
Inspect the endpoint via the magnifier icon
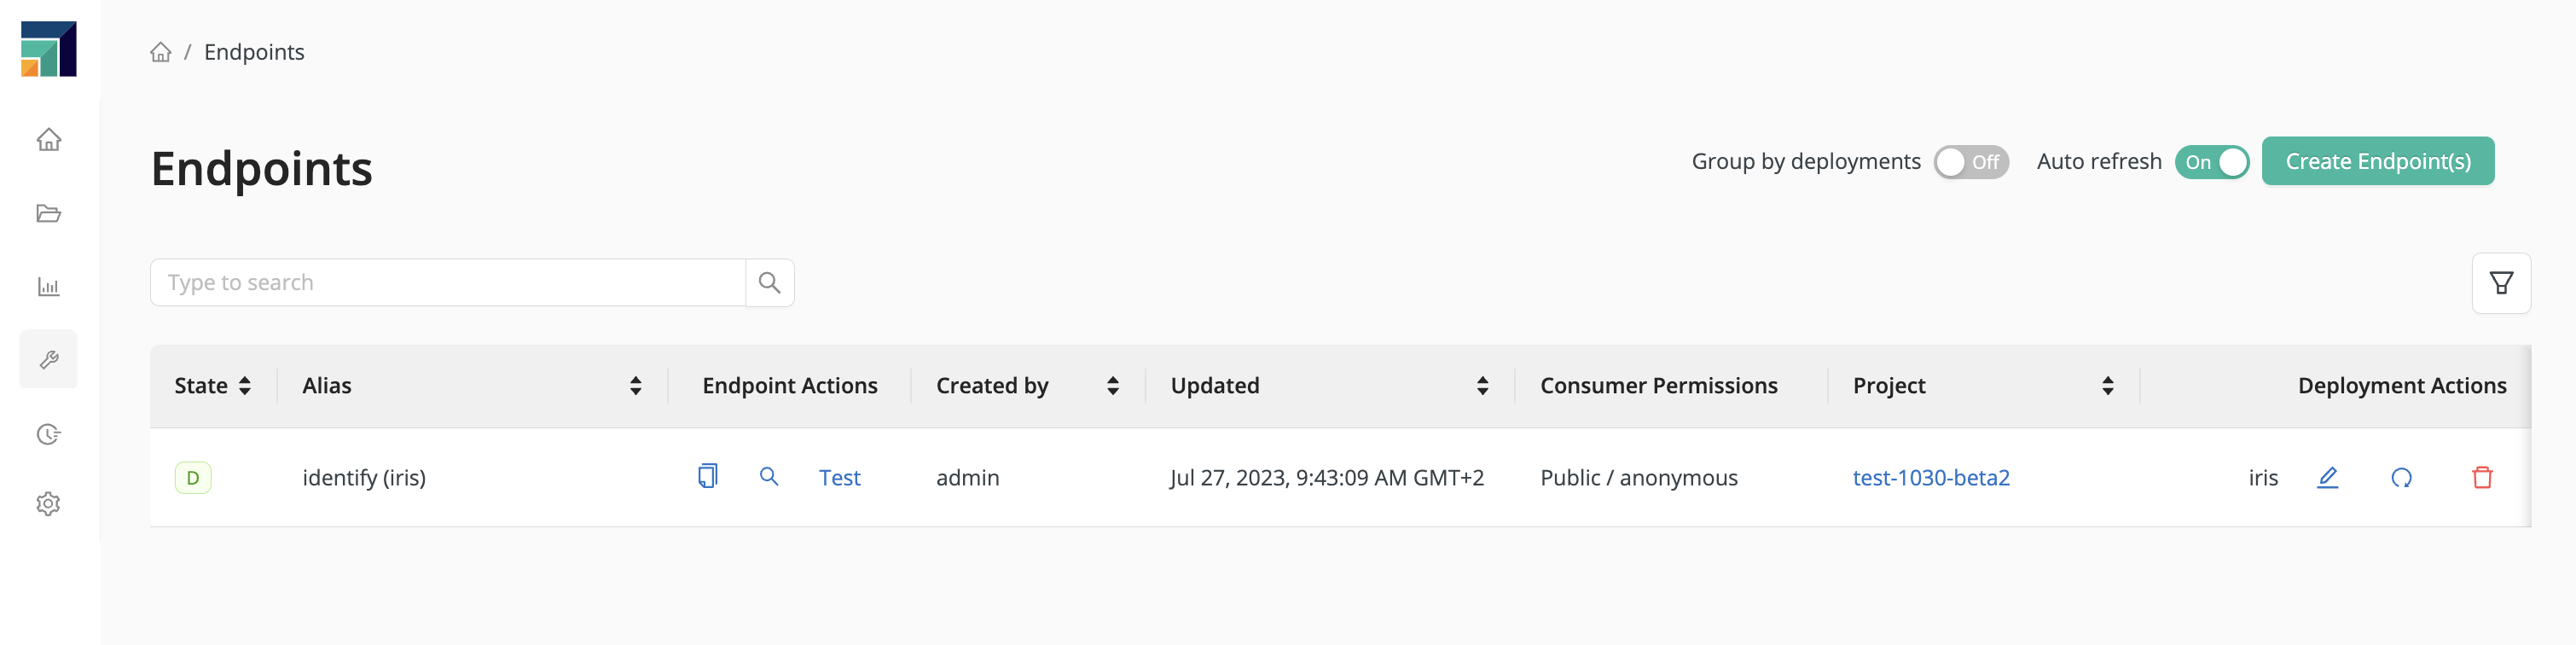pyautogui.click(x=769, y=477)
